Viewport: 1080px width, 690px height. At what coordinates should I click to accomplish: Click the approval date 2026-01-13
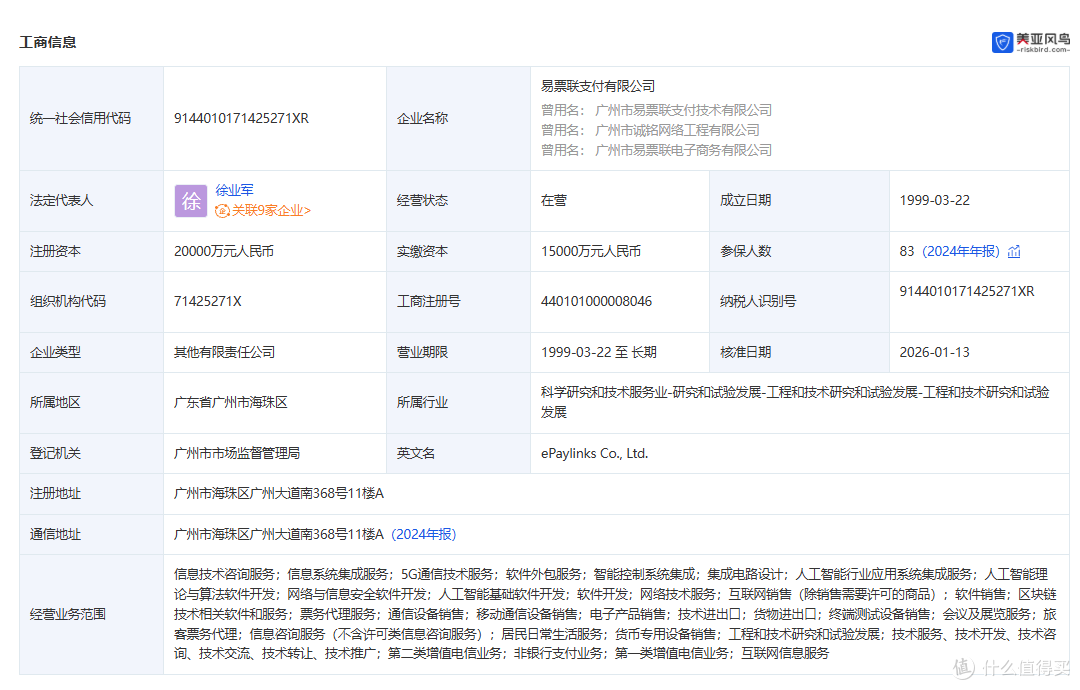tap(935, 353)
